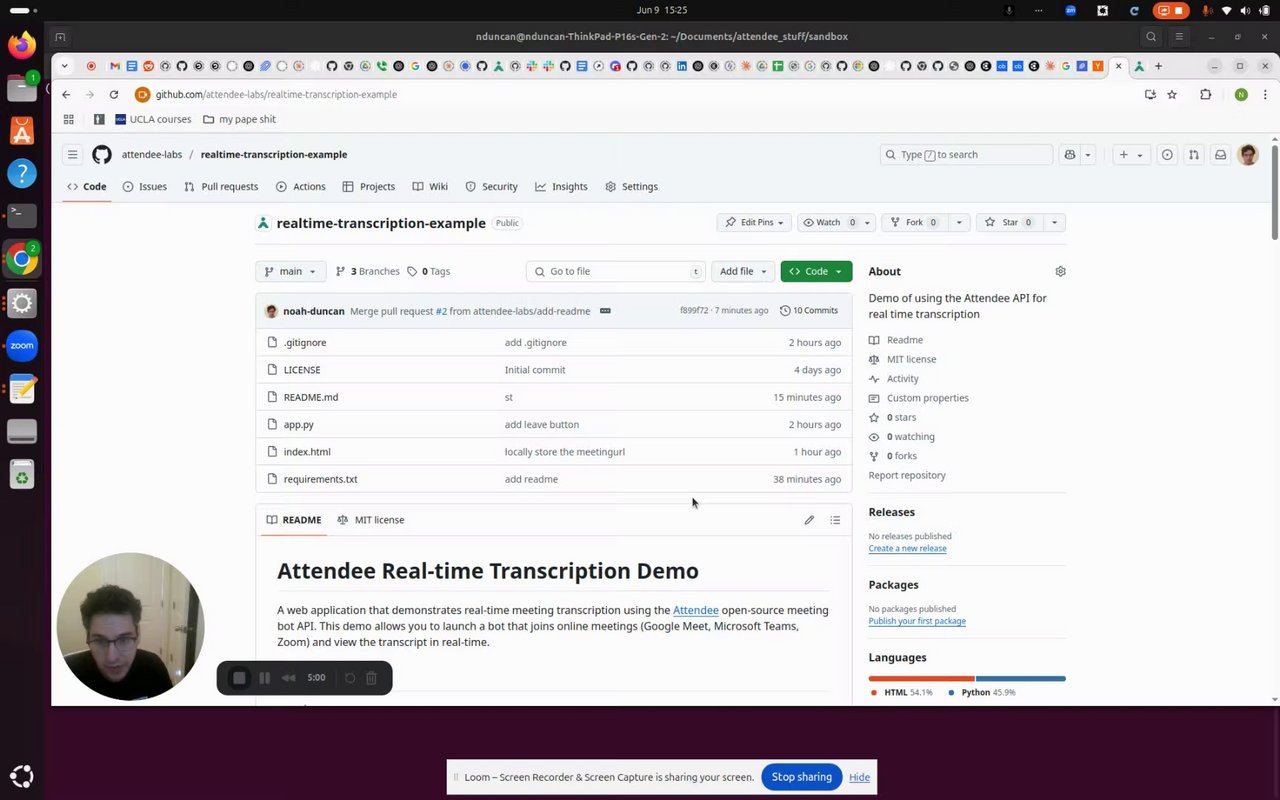Open the app.py file
Screen dimensions: 1280x800
[298, 425]
